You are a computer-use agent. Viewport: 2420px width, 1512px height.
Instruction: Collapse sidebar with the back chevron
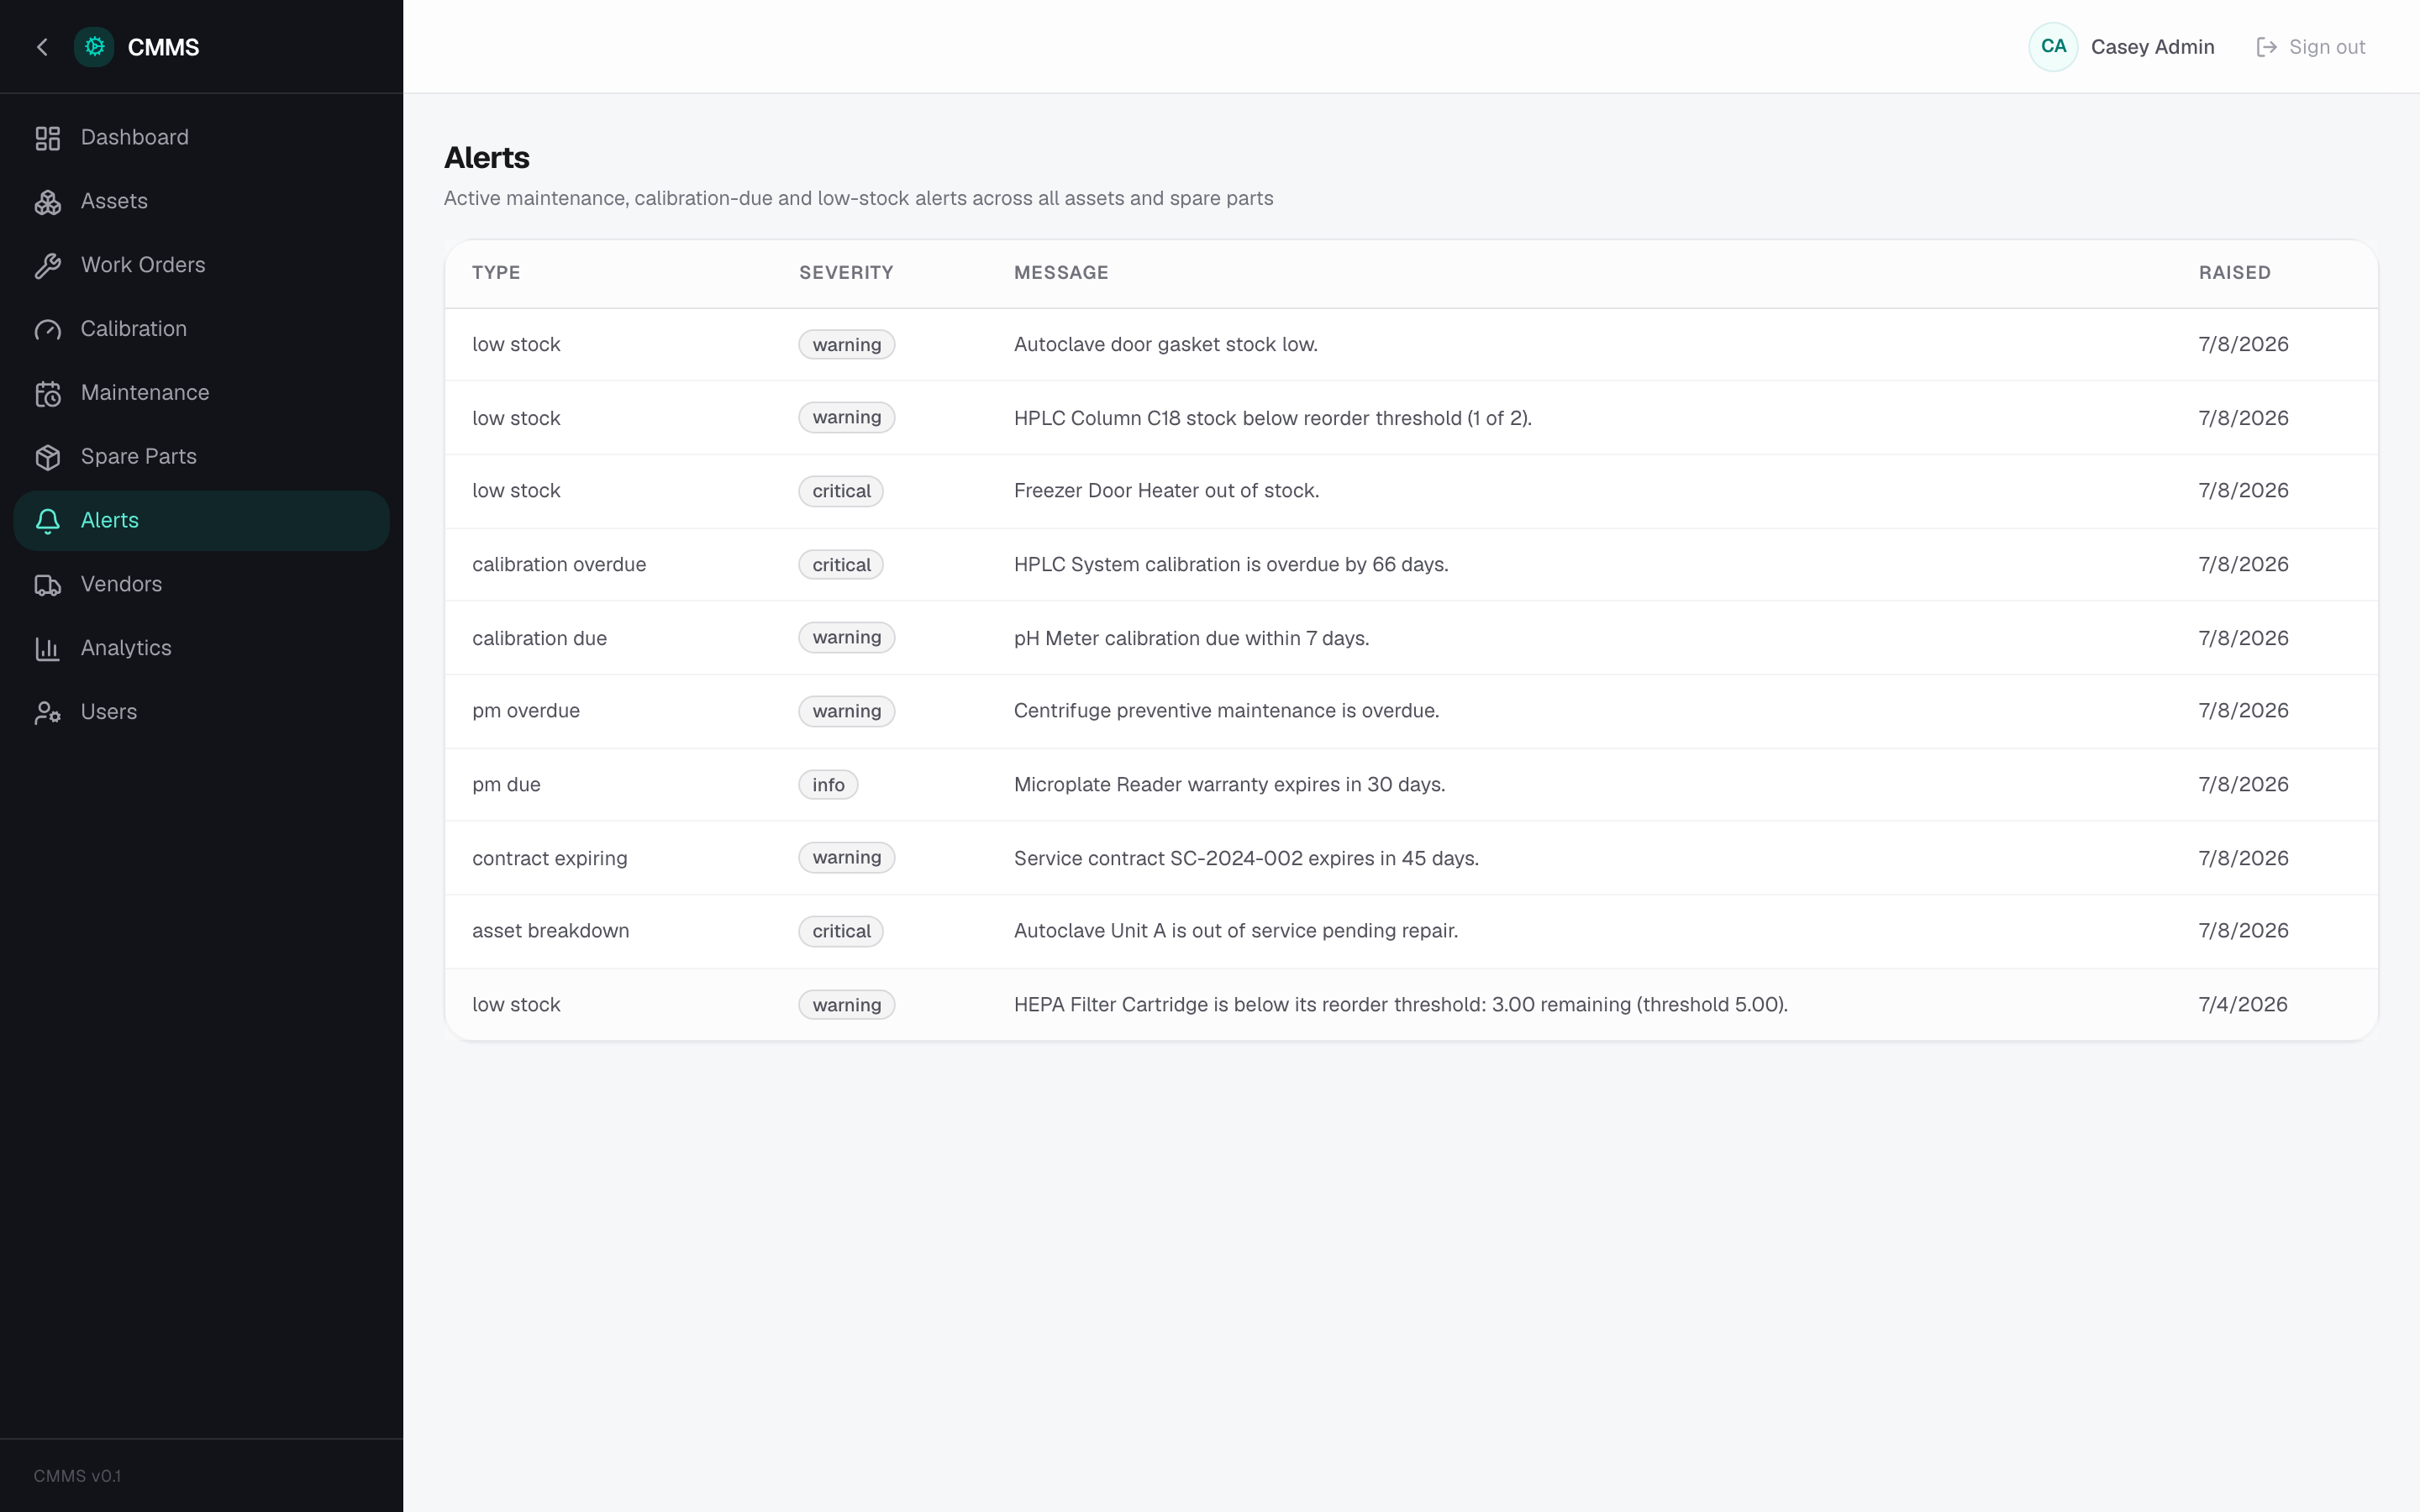pos(42,47)
